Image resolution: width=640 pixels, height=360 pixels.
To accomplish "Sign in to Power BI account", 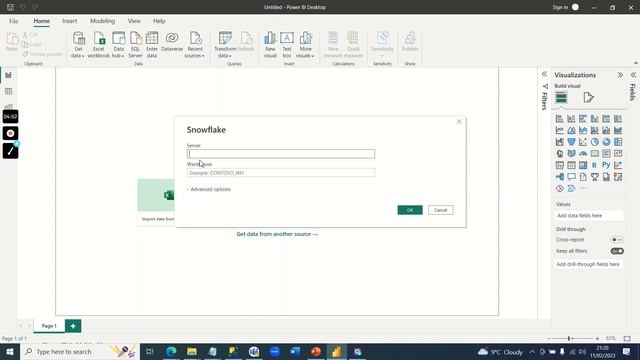I will pyautogui.click(x=566, y=7).
